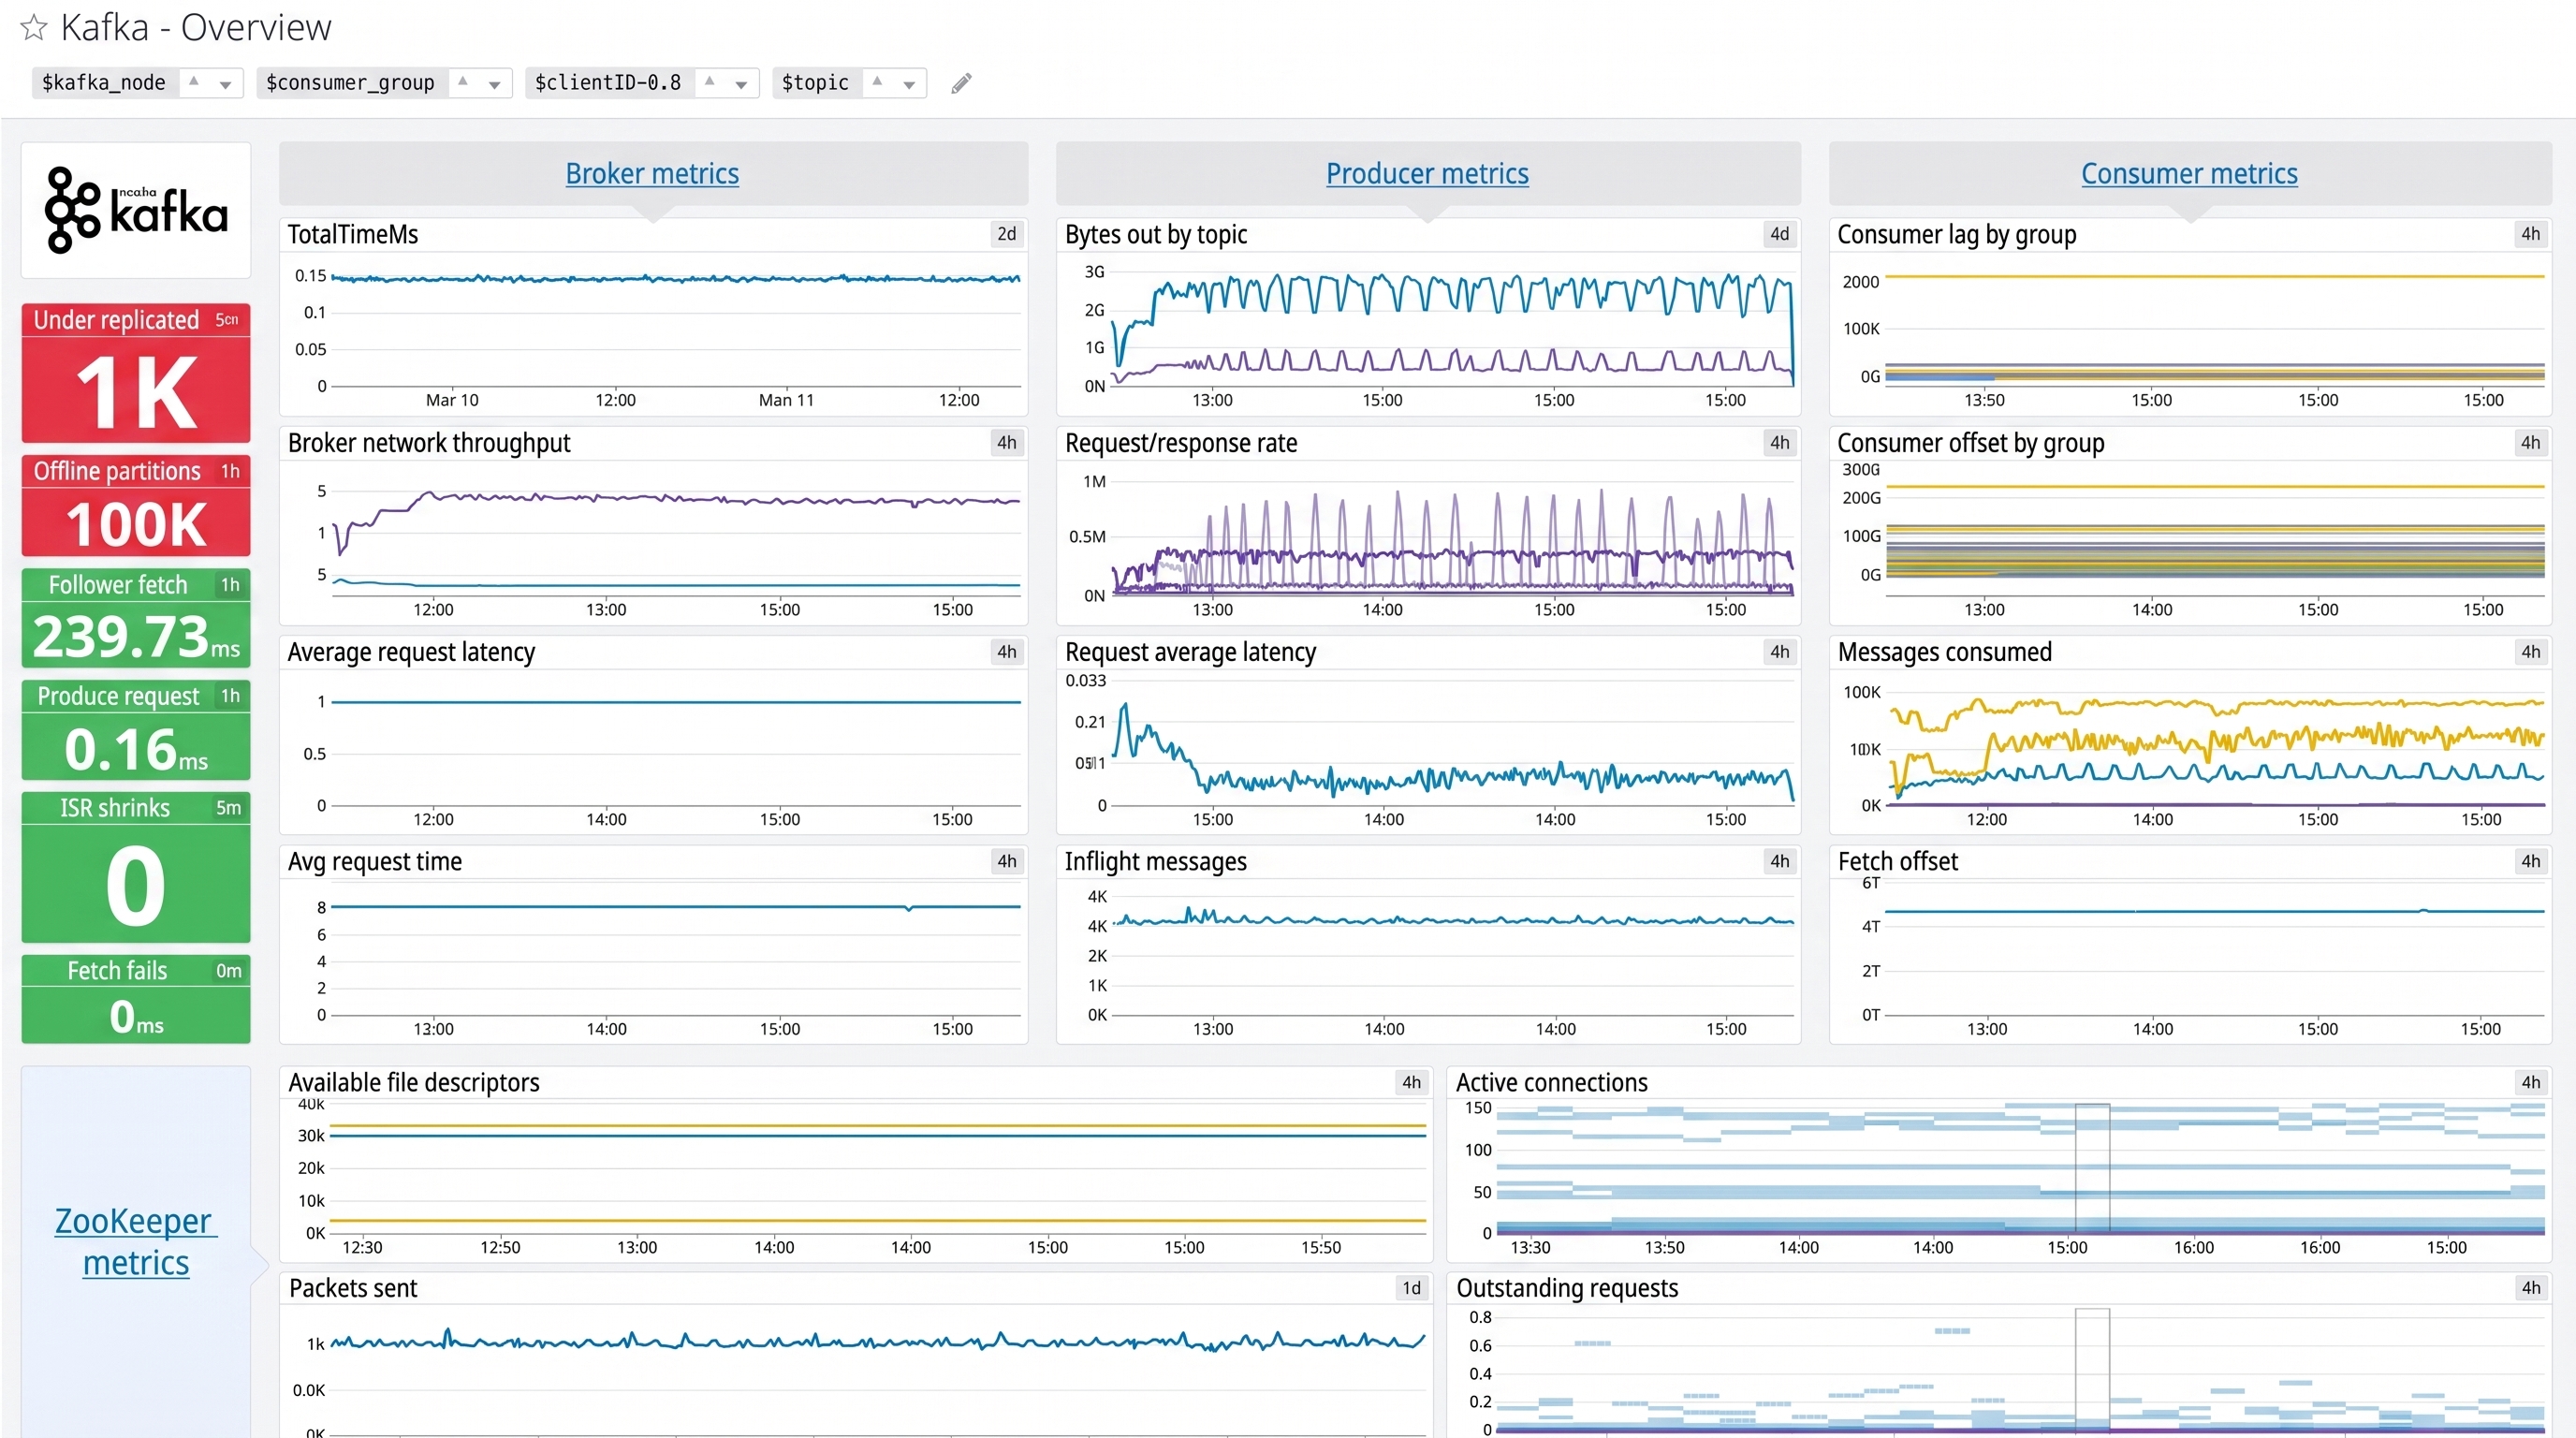
Task: Open the $clientID-0.8 dropdown arrow
Action: (x=741, y=85)
